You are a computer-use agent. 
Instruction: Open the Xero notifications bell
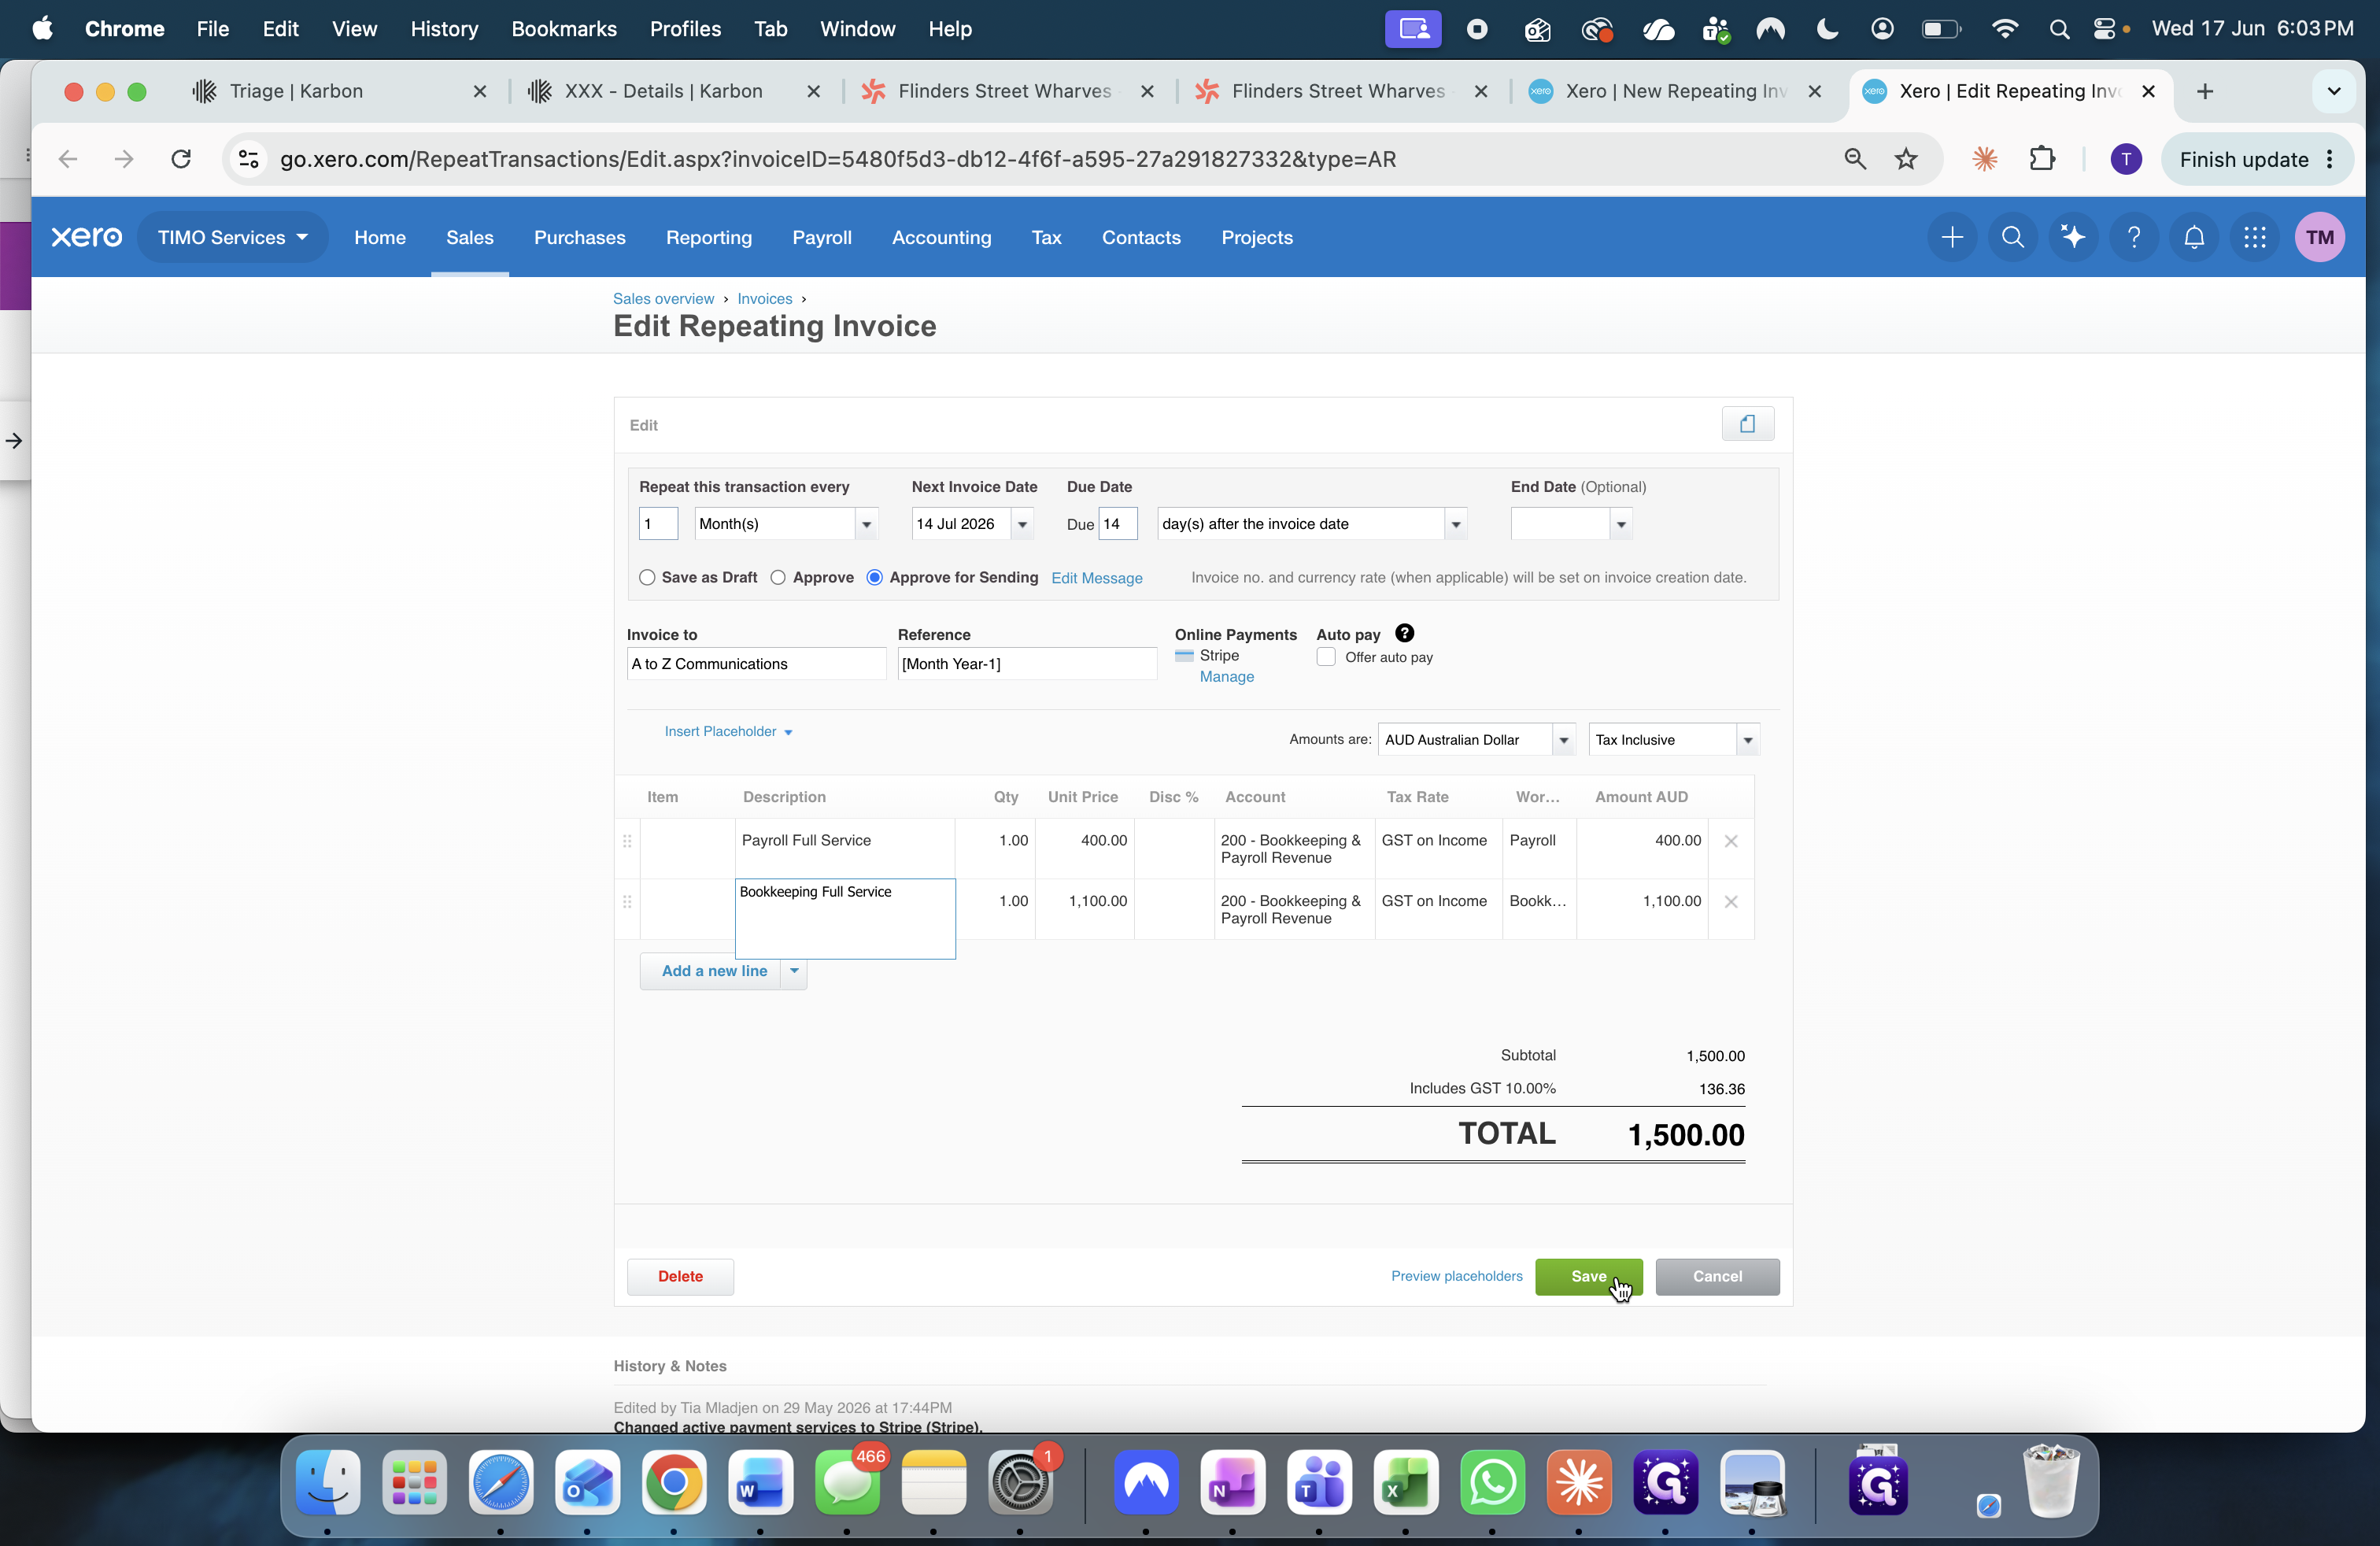(x=2194, y=237)
